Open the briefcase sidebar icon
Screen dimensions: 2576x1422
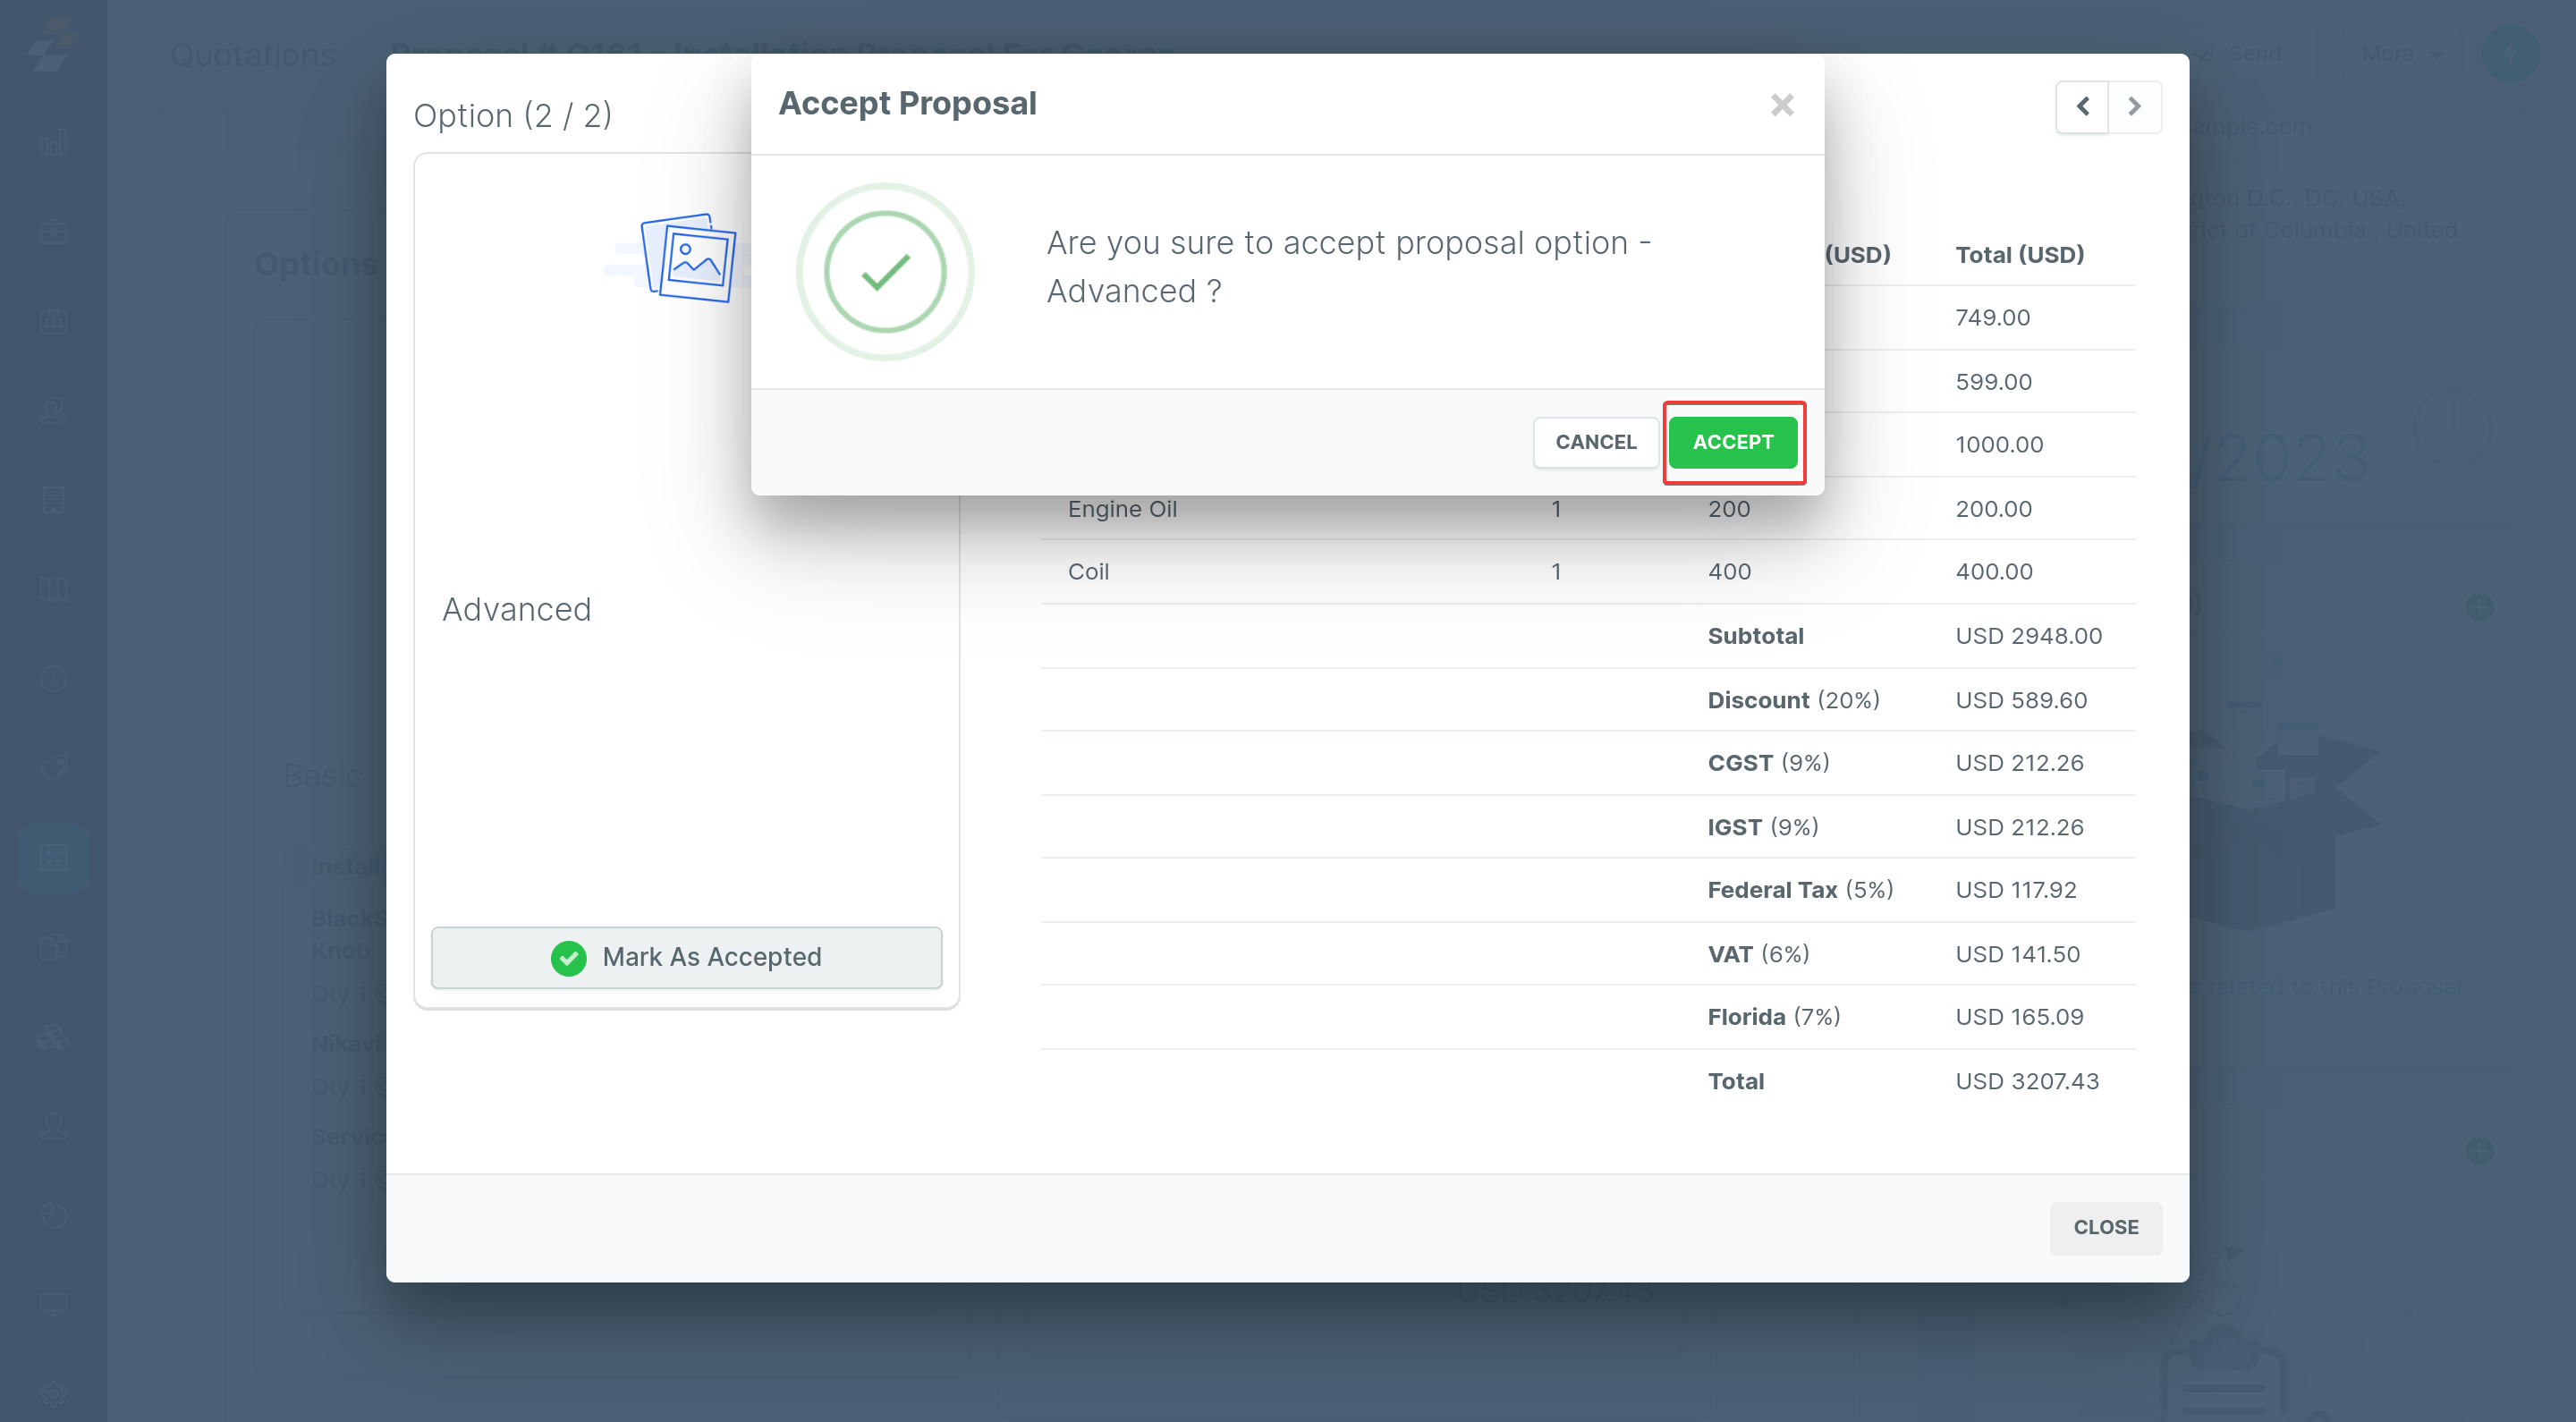click(x=53, y=232)
